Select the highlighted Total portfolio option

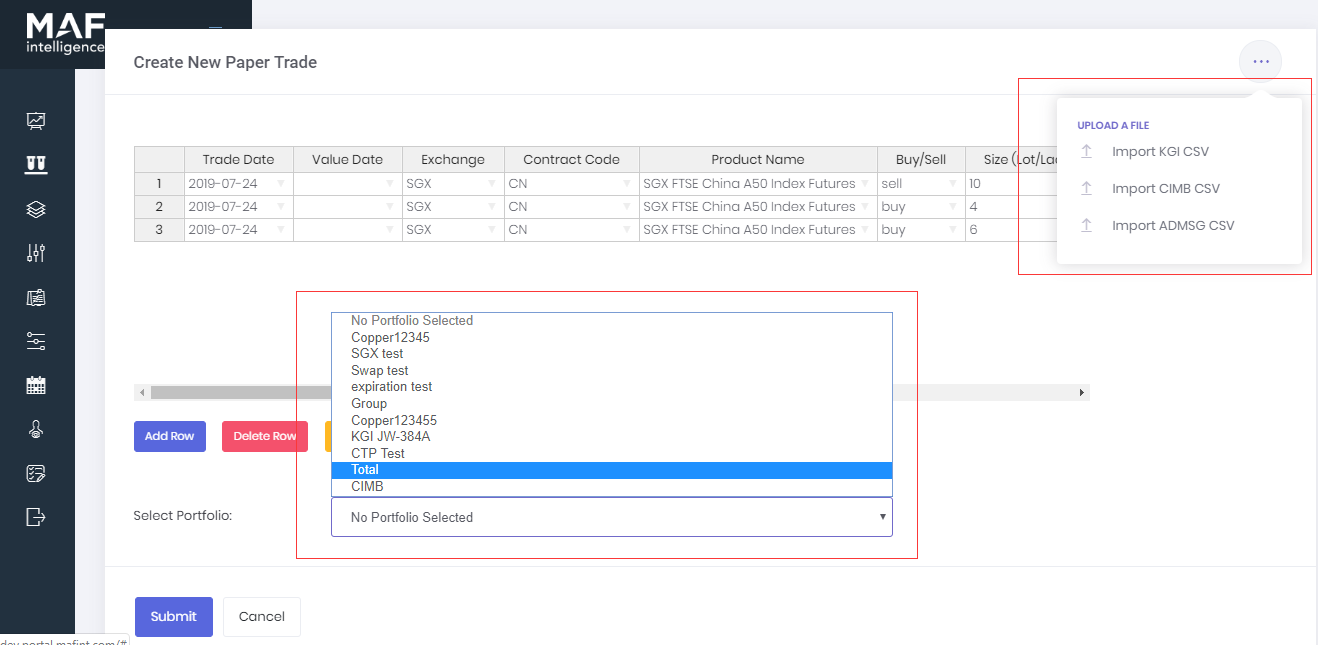(611, 470)
